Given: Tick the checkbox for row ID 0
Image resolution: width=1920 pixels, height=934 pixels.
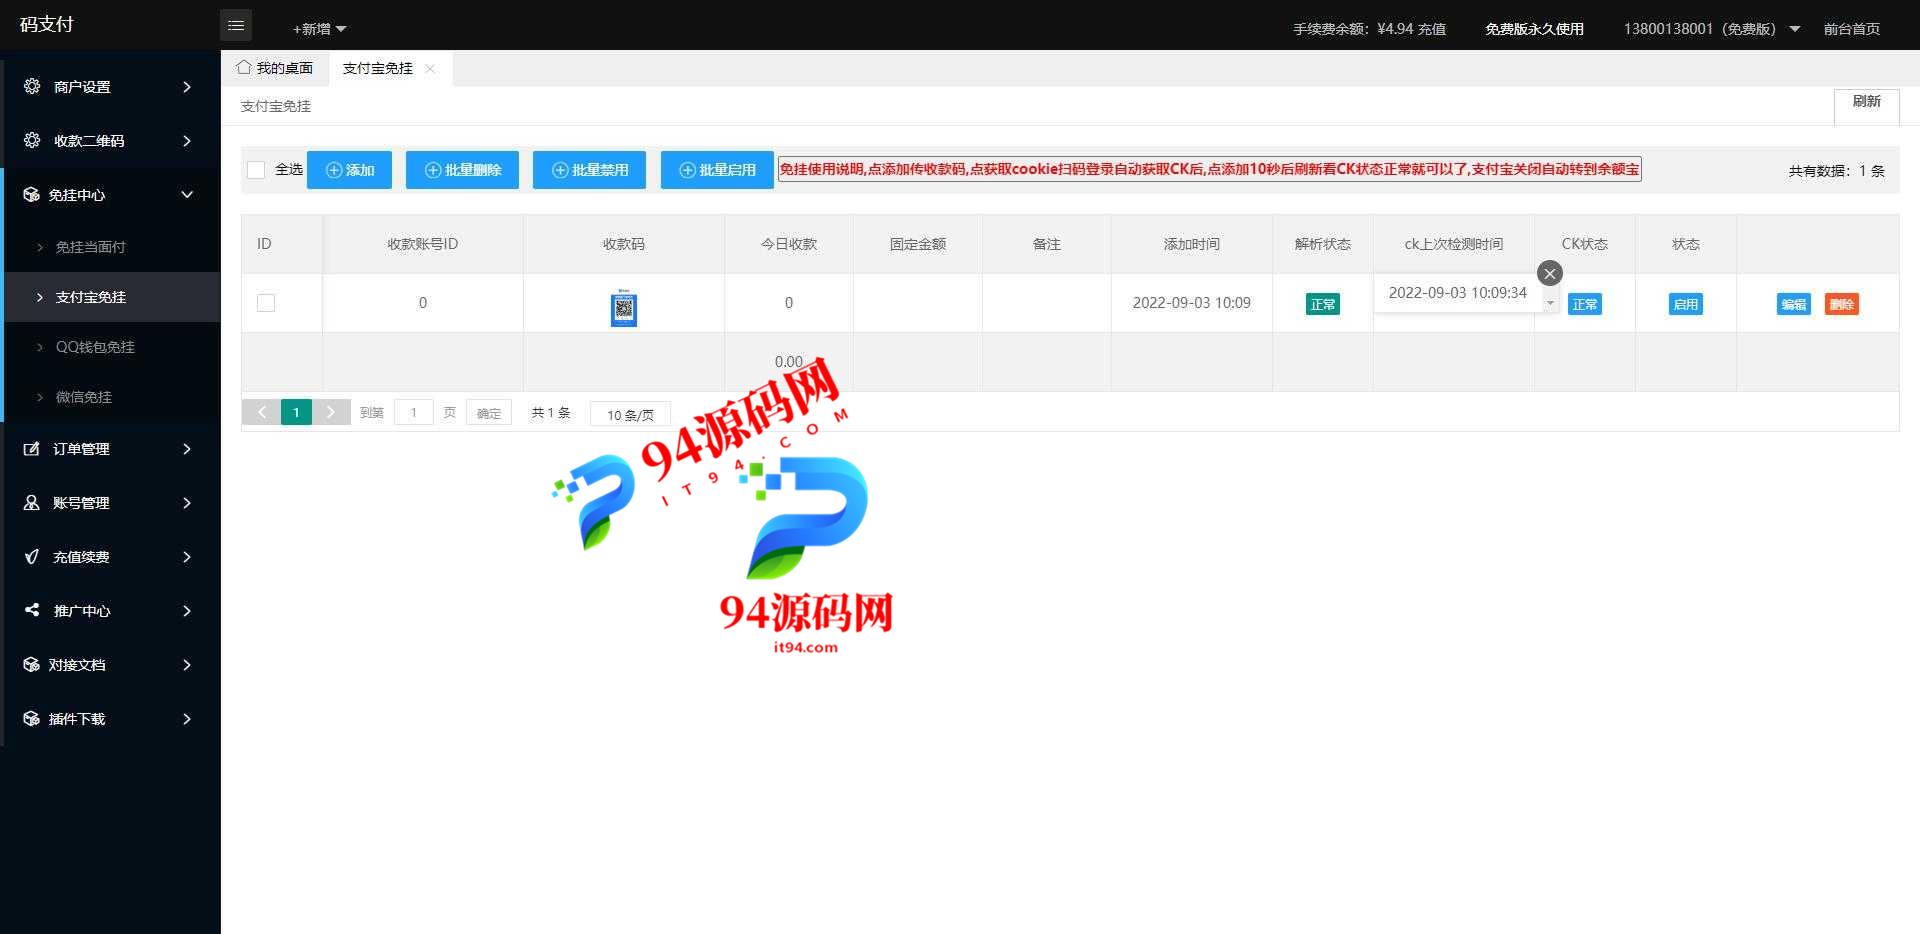Looking at the screenshot, I should coord(266,303).
